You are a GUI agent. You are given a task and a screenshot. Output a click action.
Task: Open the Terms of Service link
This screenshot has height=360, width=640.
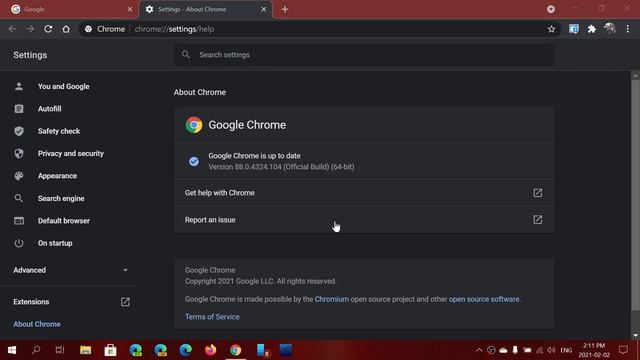point(212,317)
